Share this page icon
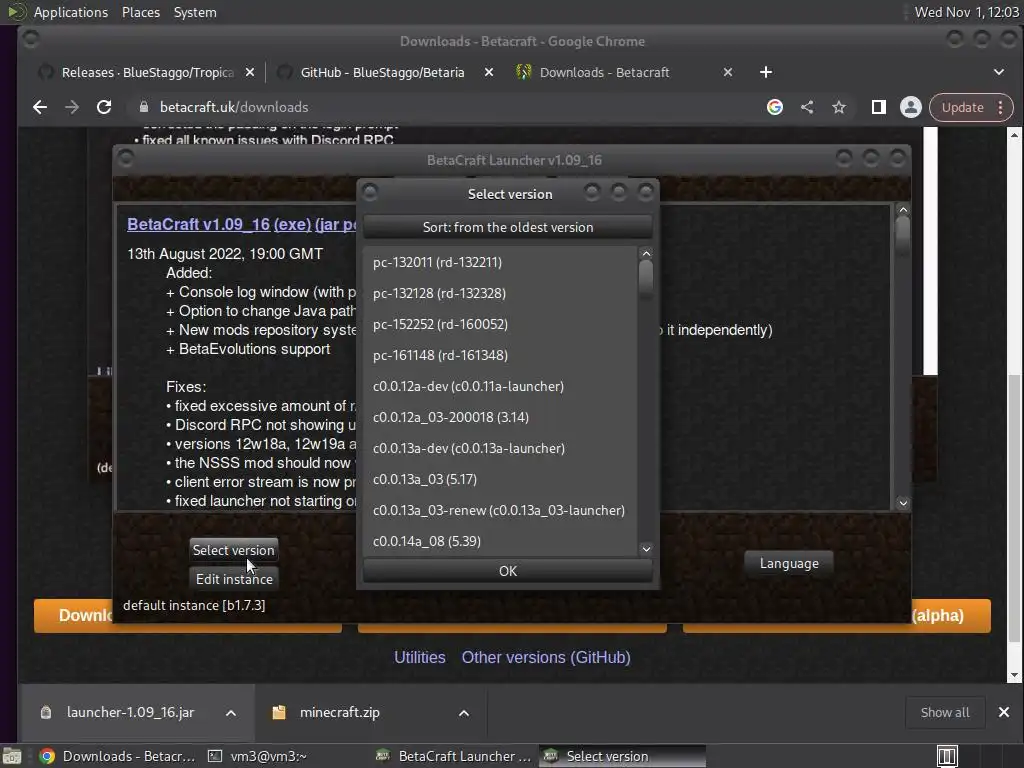1024x768 pixels. [x=807, y=107]
